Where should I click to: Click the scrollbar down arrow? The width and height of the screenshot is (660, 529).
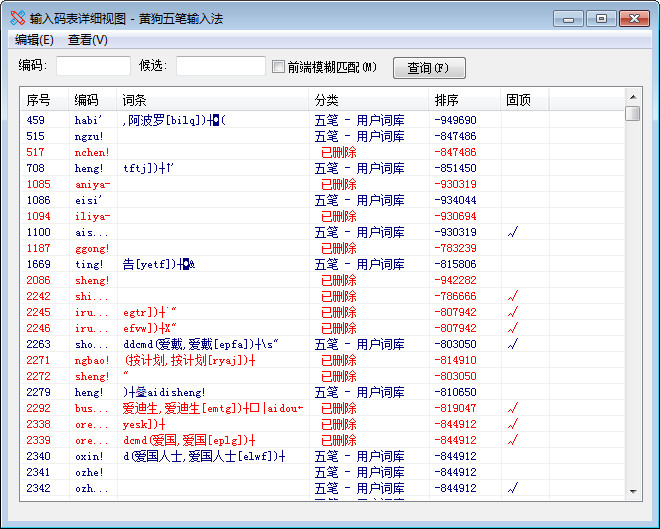point(632,491)
